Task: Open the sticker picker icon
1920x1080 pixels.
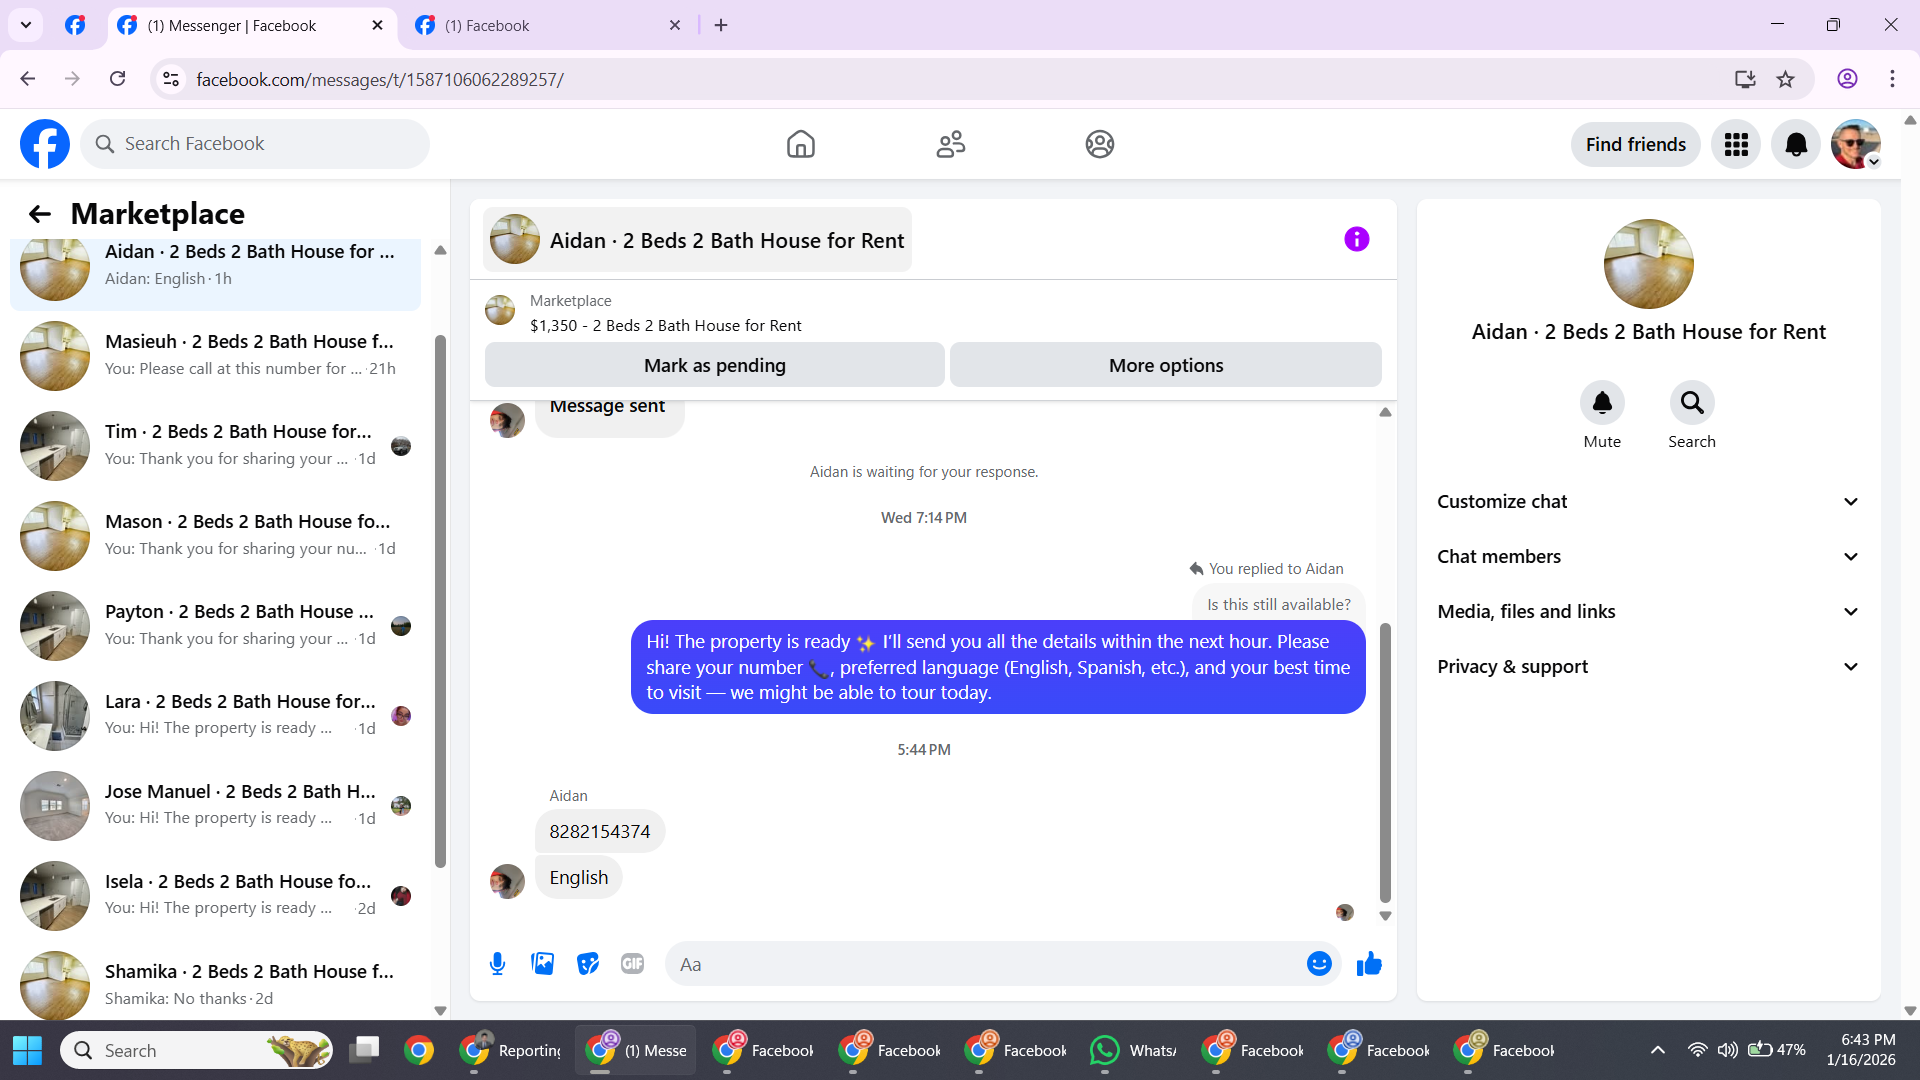Action: [x=588, y=964]
